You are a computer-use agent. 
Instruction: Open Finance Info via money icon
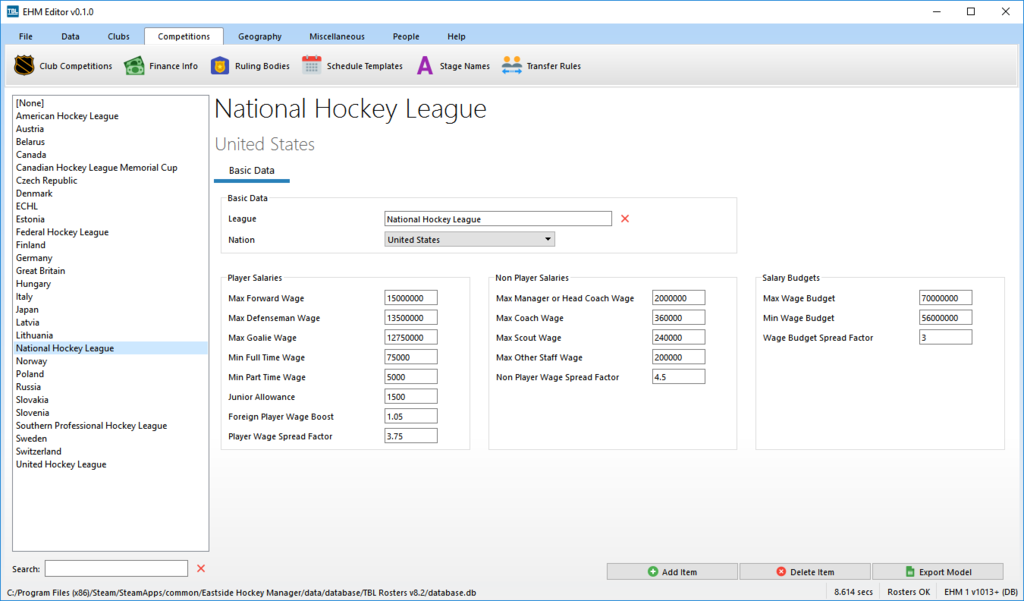click(134, 65)
